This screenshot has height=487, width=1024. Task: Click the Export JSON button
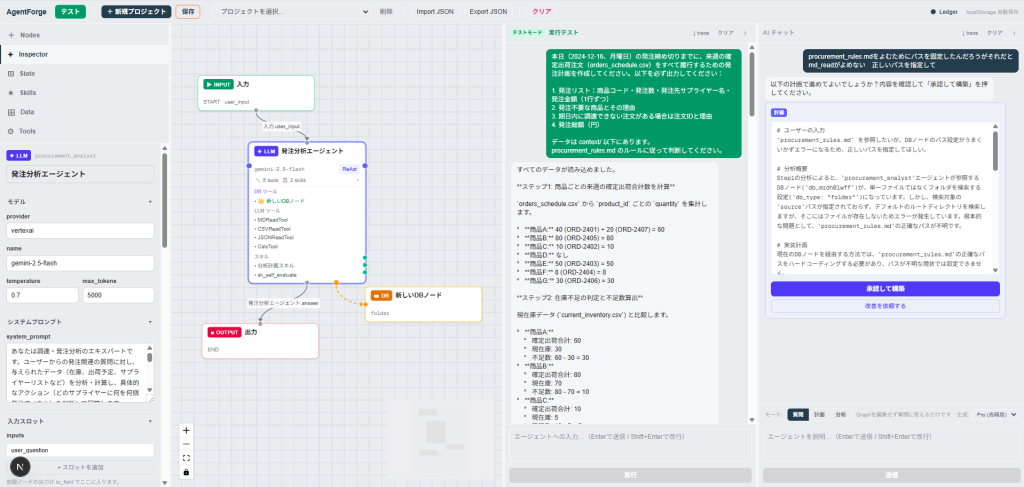point(488,12)
